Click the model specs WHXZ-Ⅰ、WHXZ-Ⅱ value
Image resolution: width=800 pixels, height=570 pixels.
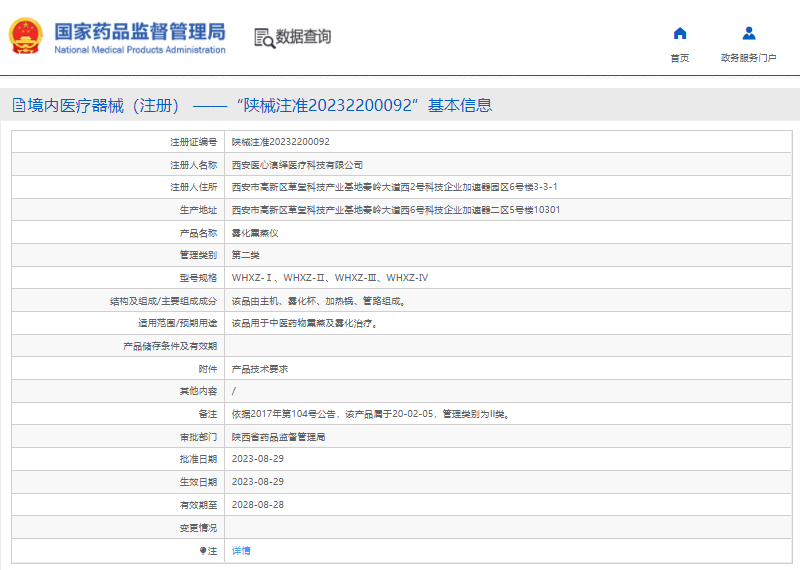330,278
